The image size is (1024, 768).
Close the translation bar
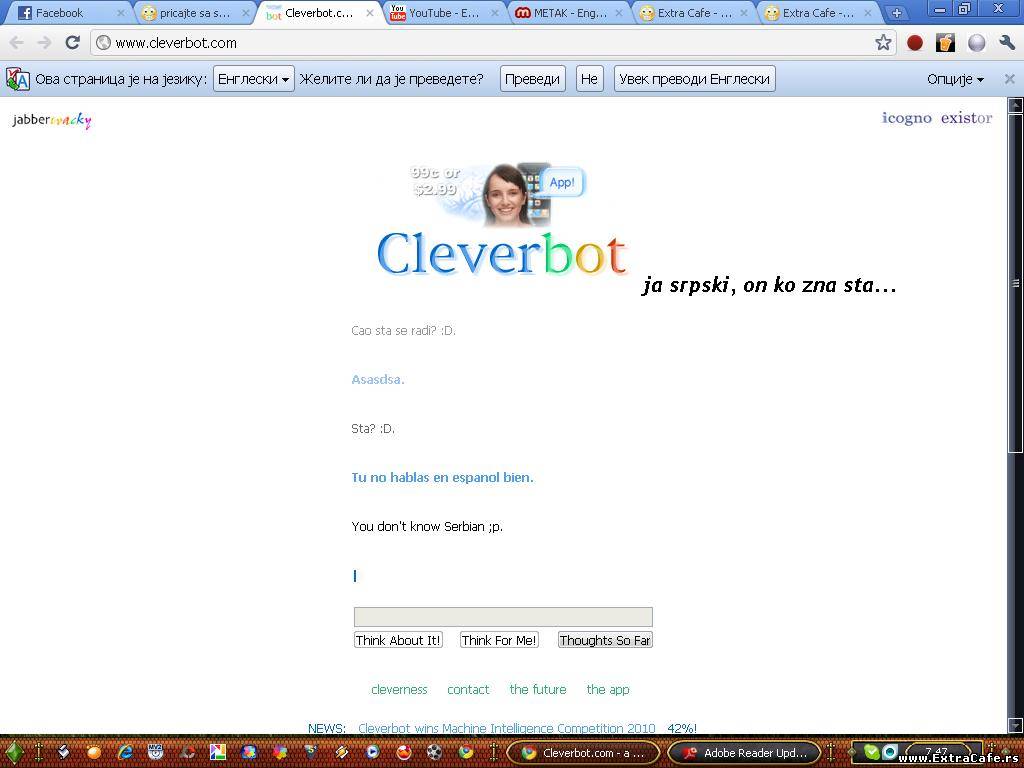pos(1009,79)
